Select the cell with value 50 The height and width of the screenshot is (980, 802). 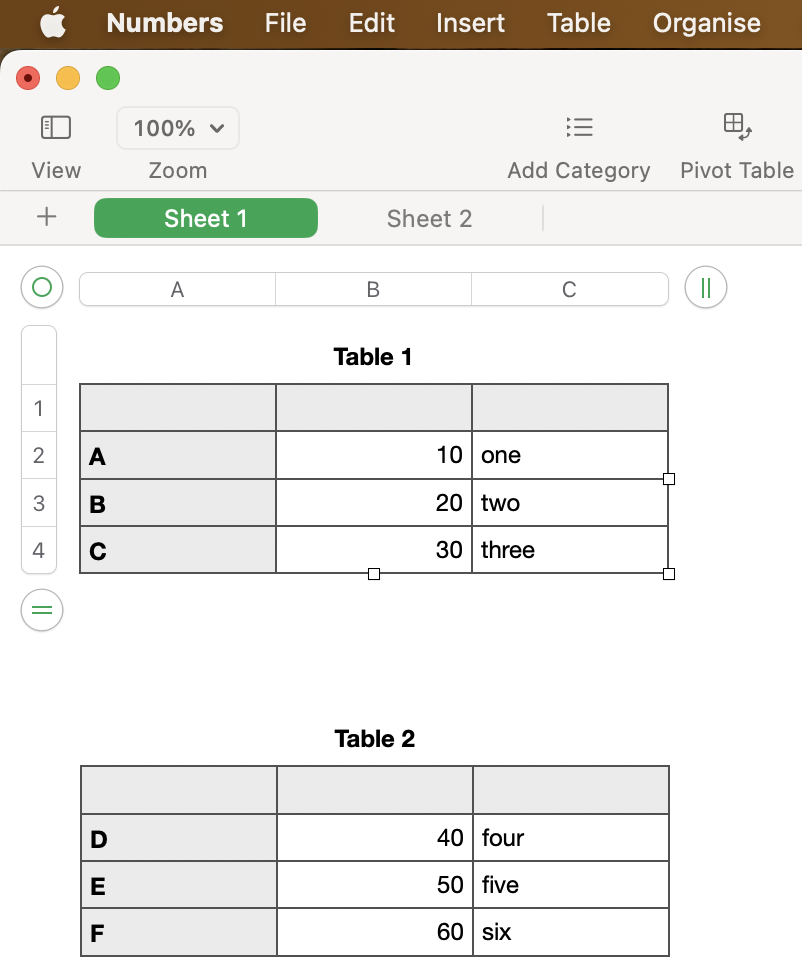click(374, 885)
